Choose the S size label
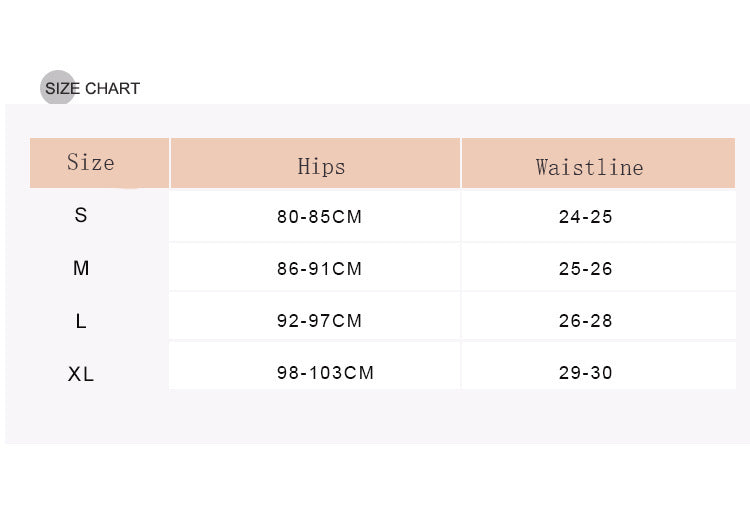 point(81,215)
